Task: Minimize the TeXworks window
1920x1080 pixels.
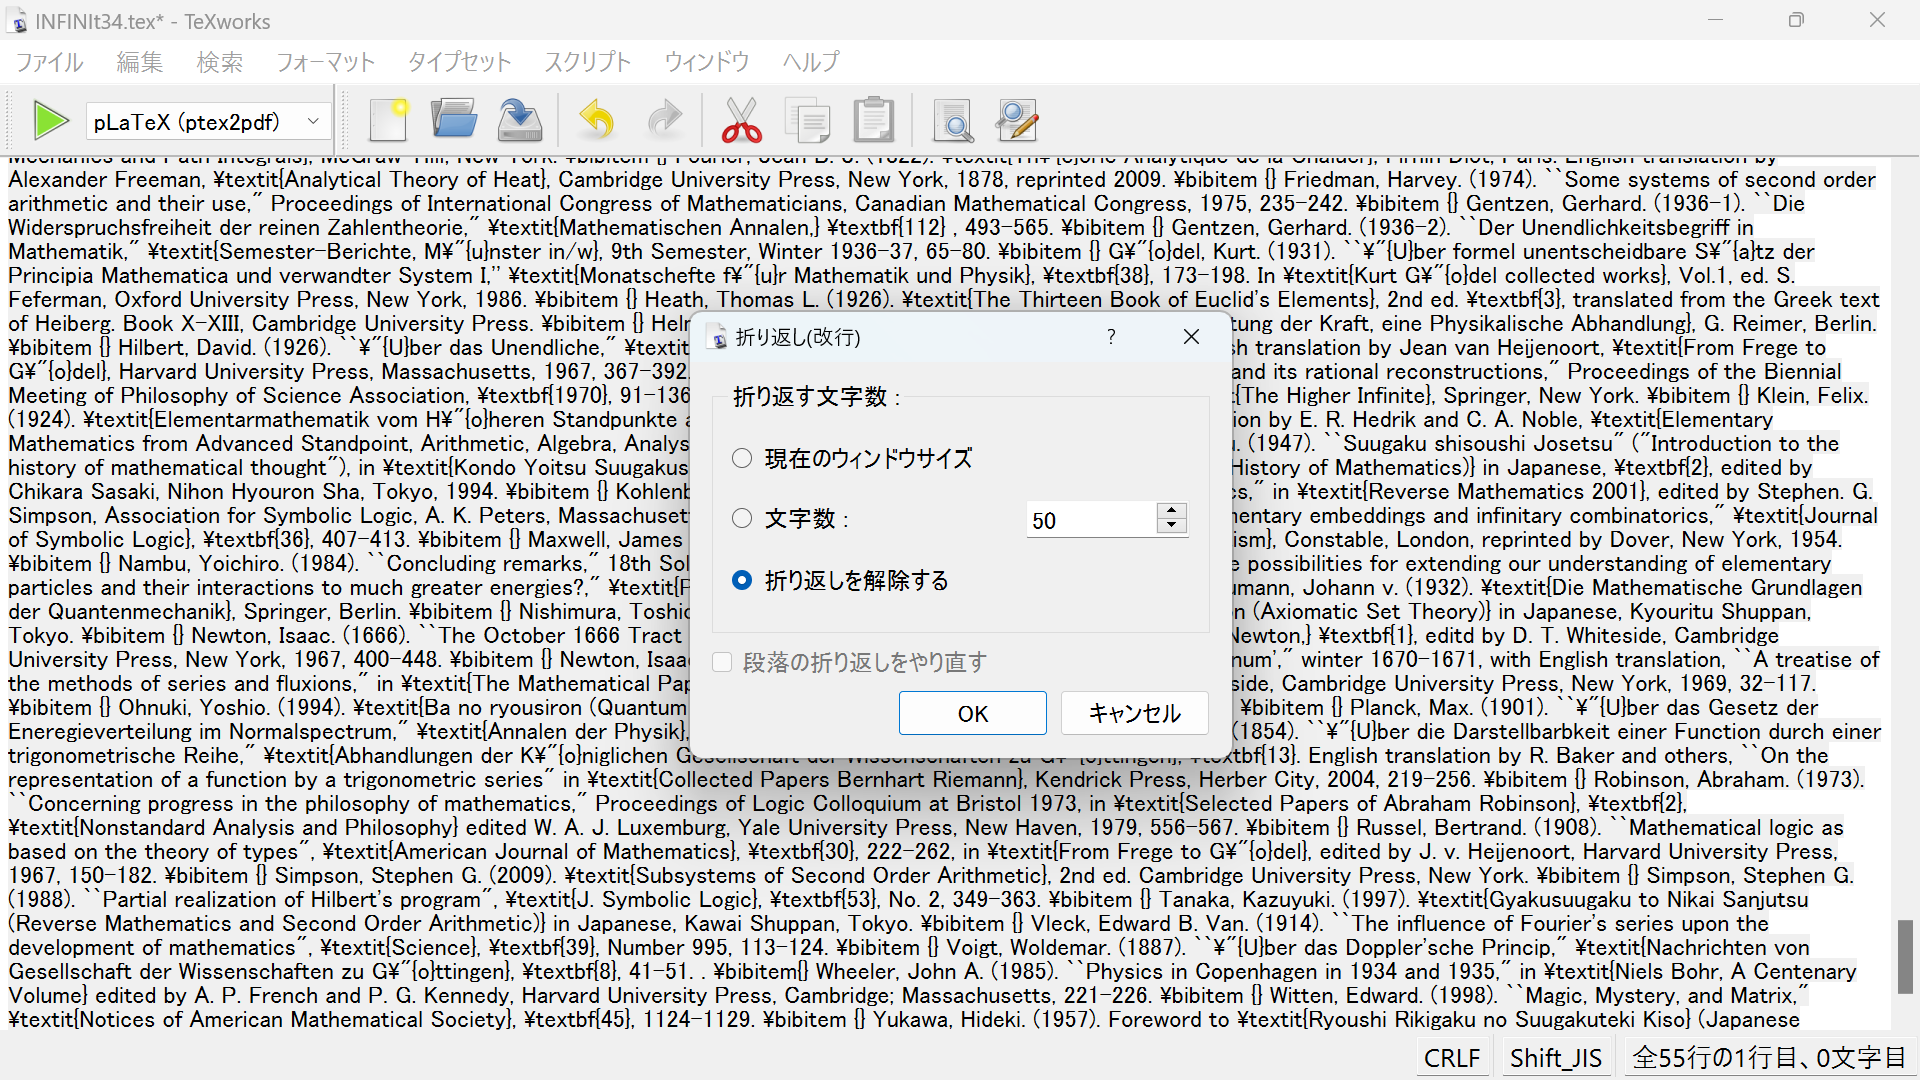Action: 1716,20
